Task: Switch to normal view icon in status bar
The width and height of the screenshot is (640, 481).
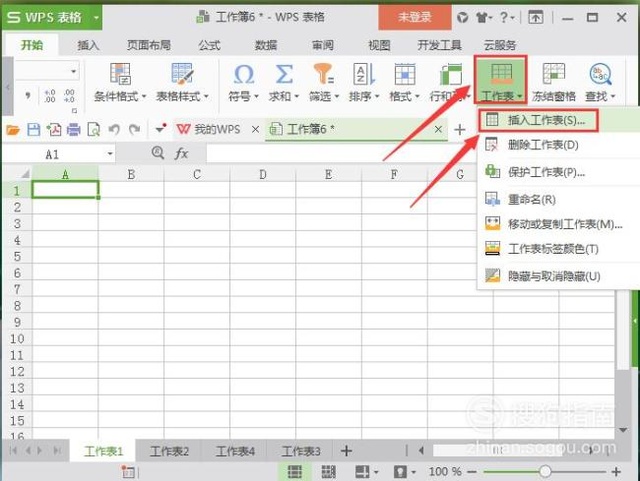Action: pyautogui.click(x=294, y=472)
